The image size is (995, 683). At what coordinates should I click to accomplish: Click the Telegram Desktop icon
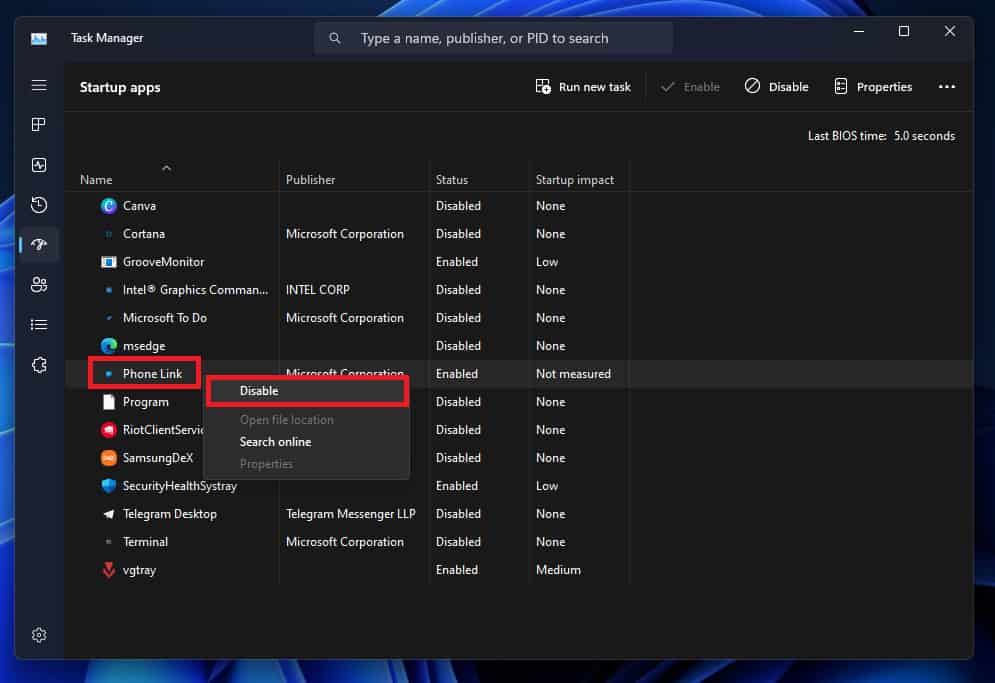tap(109, 514)
